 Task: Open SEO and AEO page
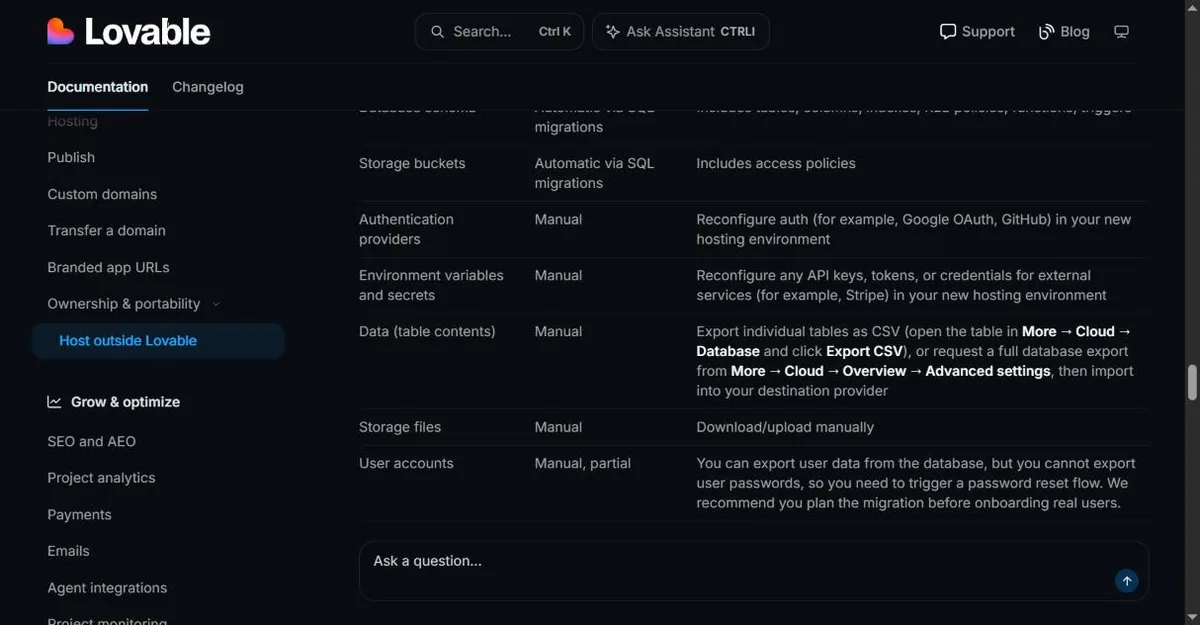(x=92, y=441)
